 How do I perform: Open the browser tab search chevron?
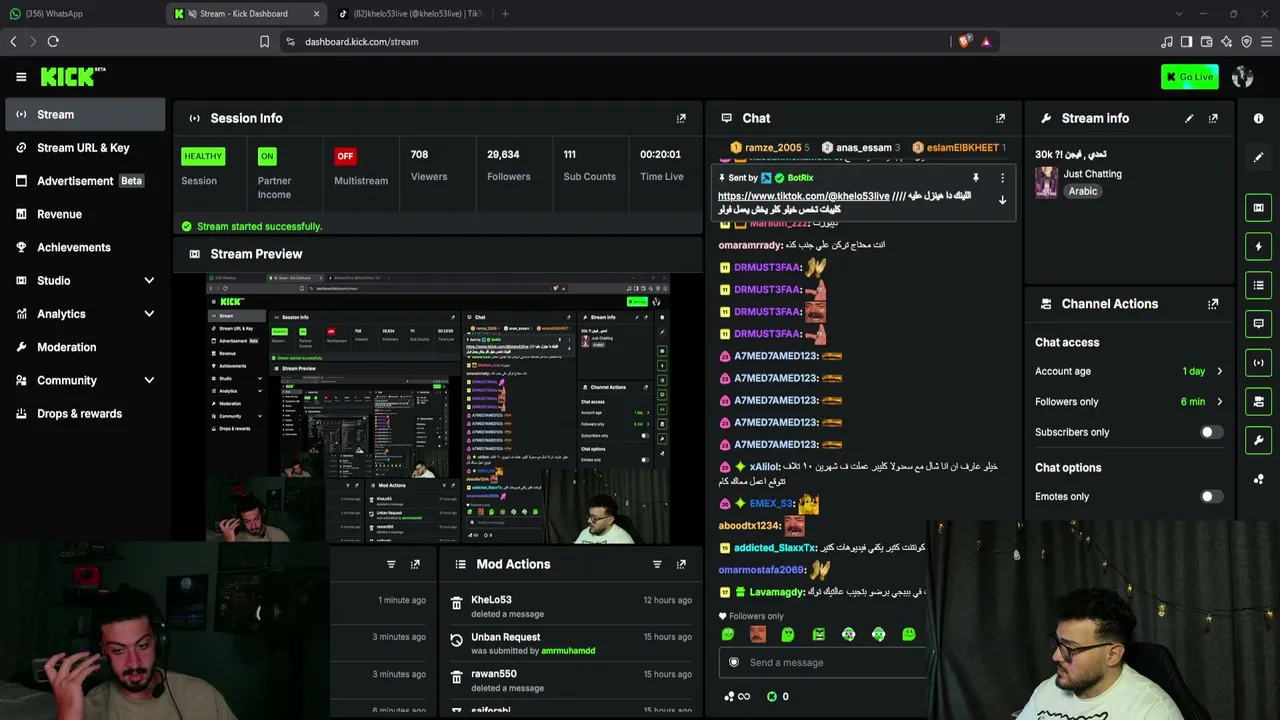[x=1178, y=14]
